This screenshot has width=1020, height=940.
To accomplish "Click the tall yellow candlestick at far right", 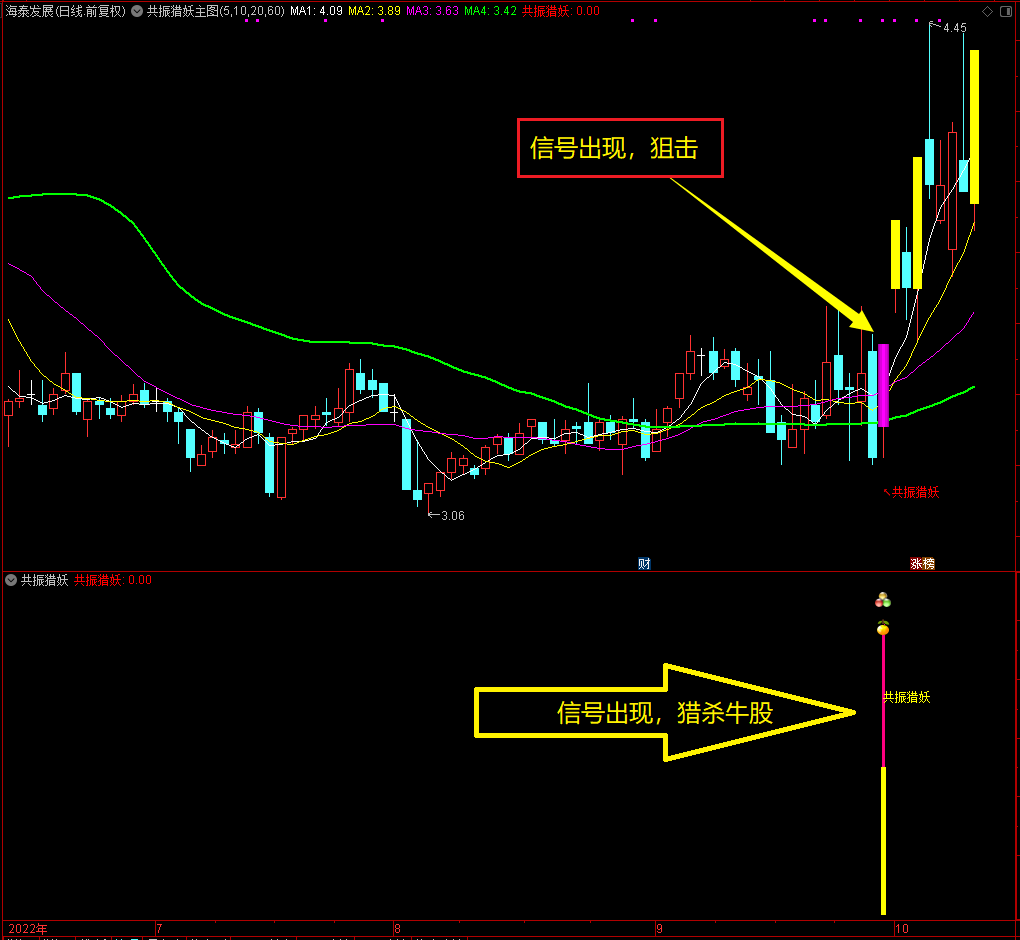I will (974, 127).
